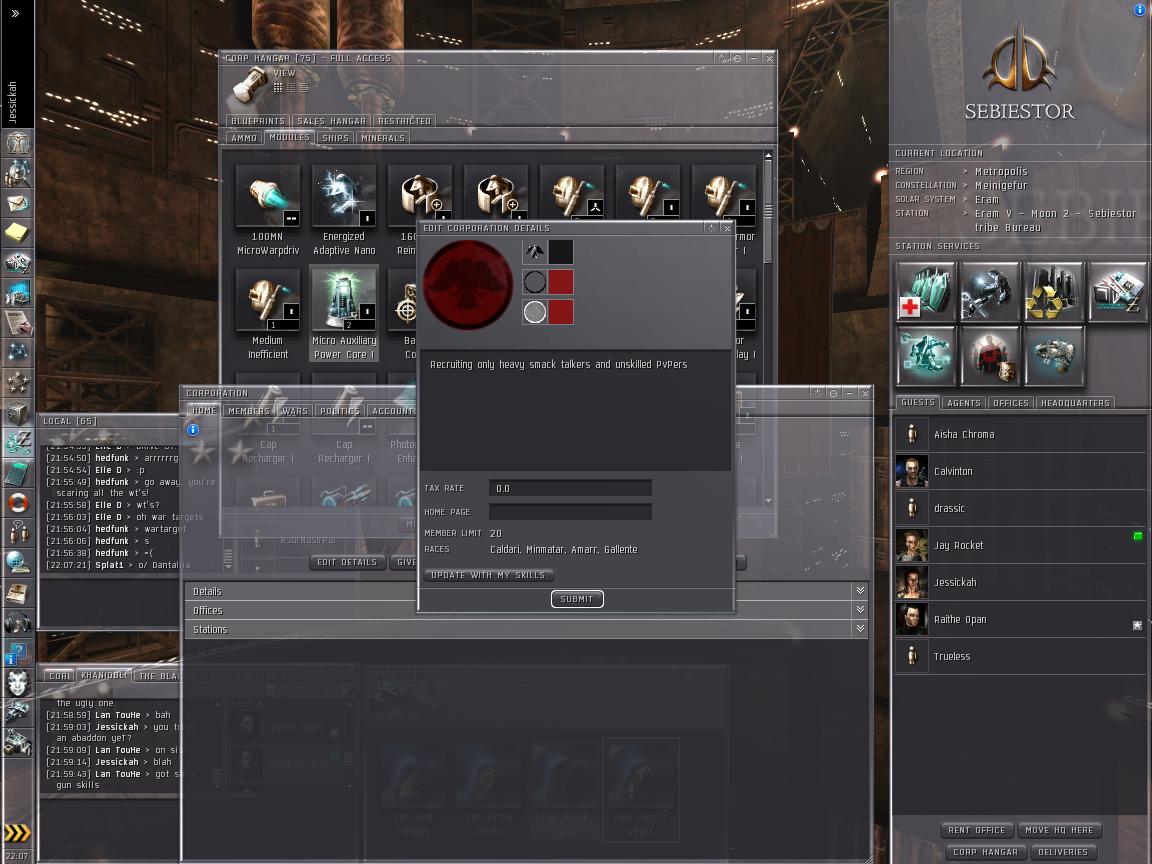Open the Ammo division tab

point(244,137)
